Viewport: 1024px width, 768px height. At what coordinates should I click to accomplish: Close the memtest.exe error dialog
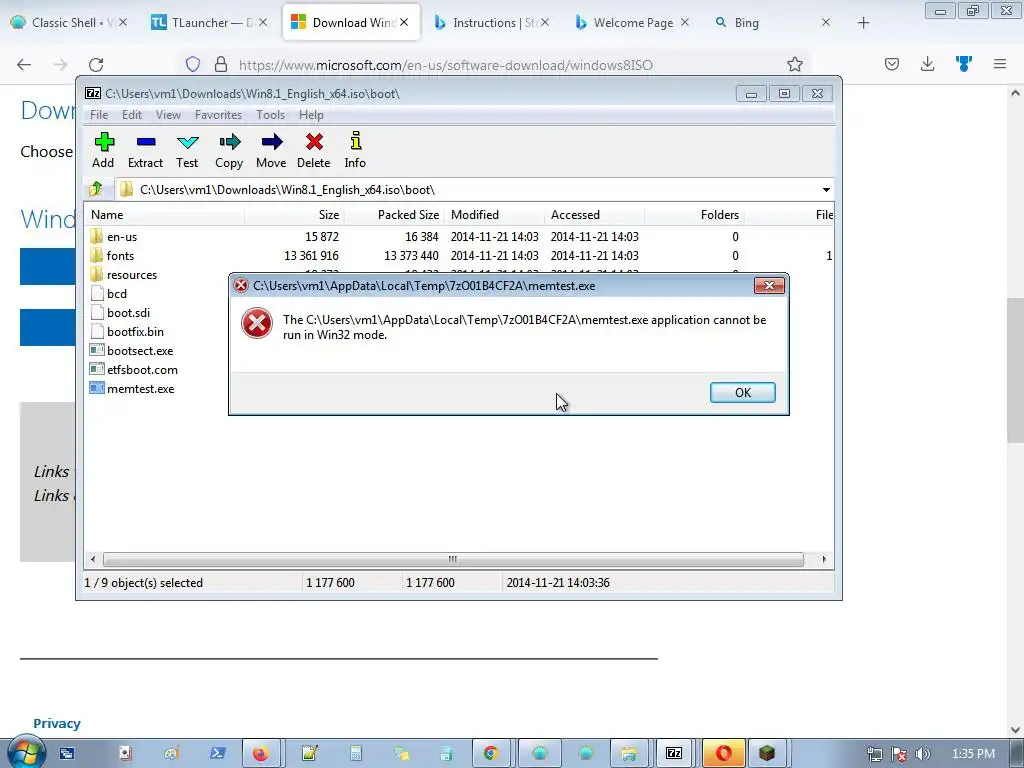[769, 285]
